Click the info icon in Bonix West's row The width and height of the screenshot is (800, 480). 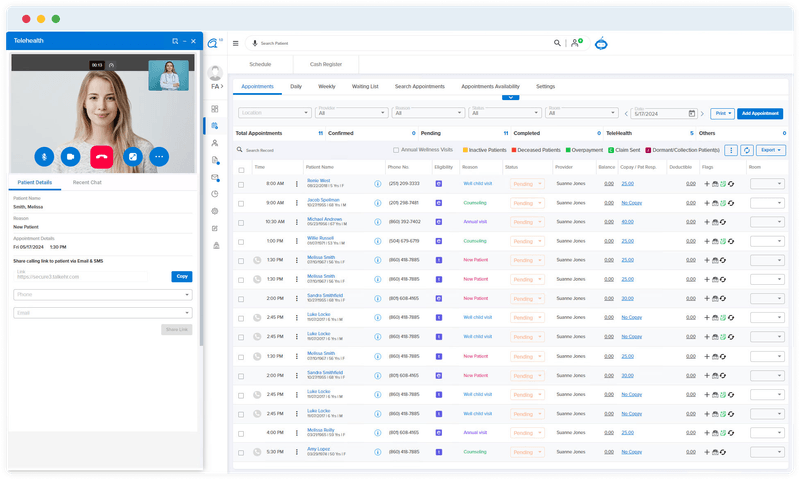tap(377, 184)
